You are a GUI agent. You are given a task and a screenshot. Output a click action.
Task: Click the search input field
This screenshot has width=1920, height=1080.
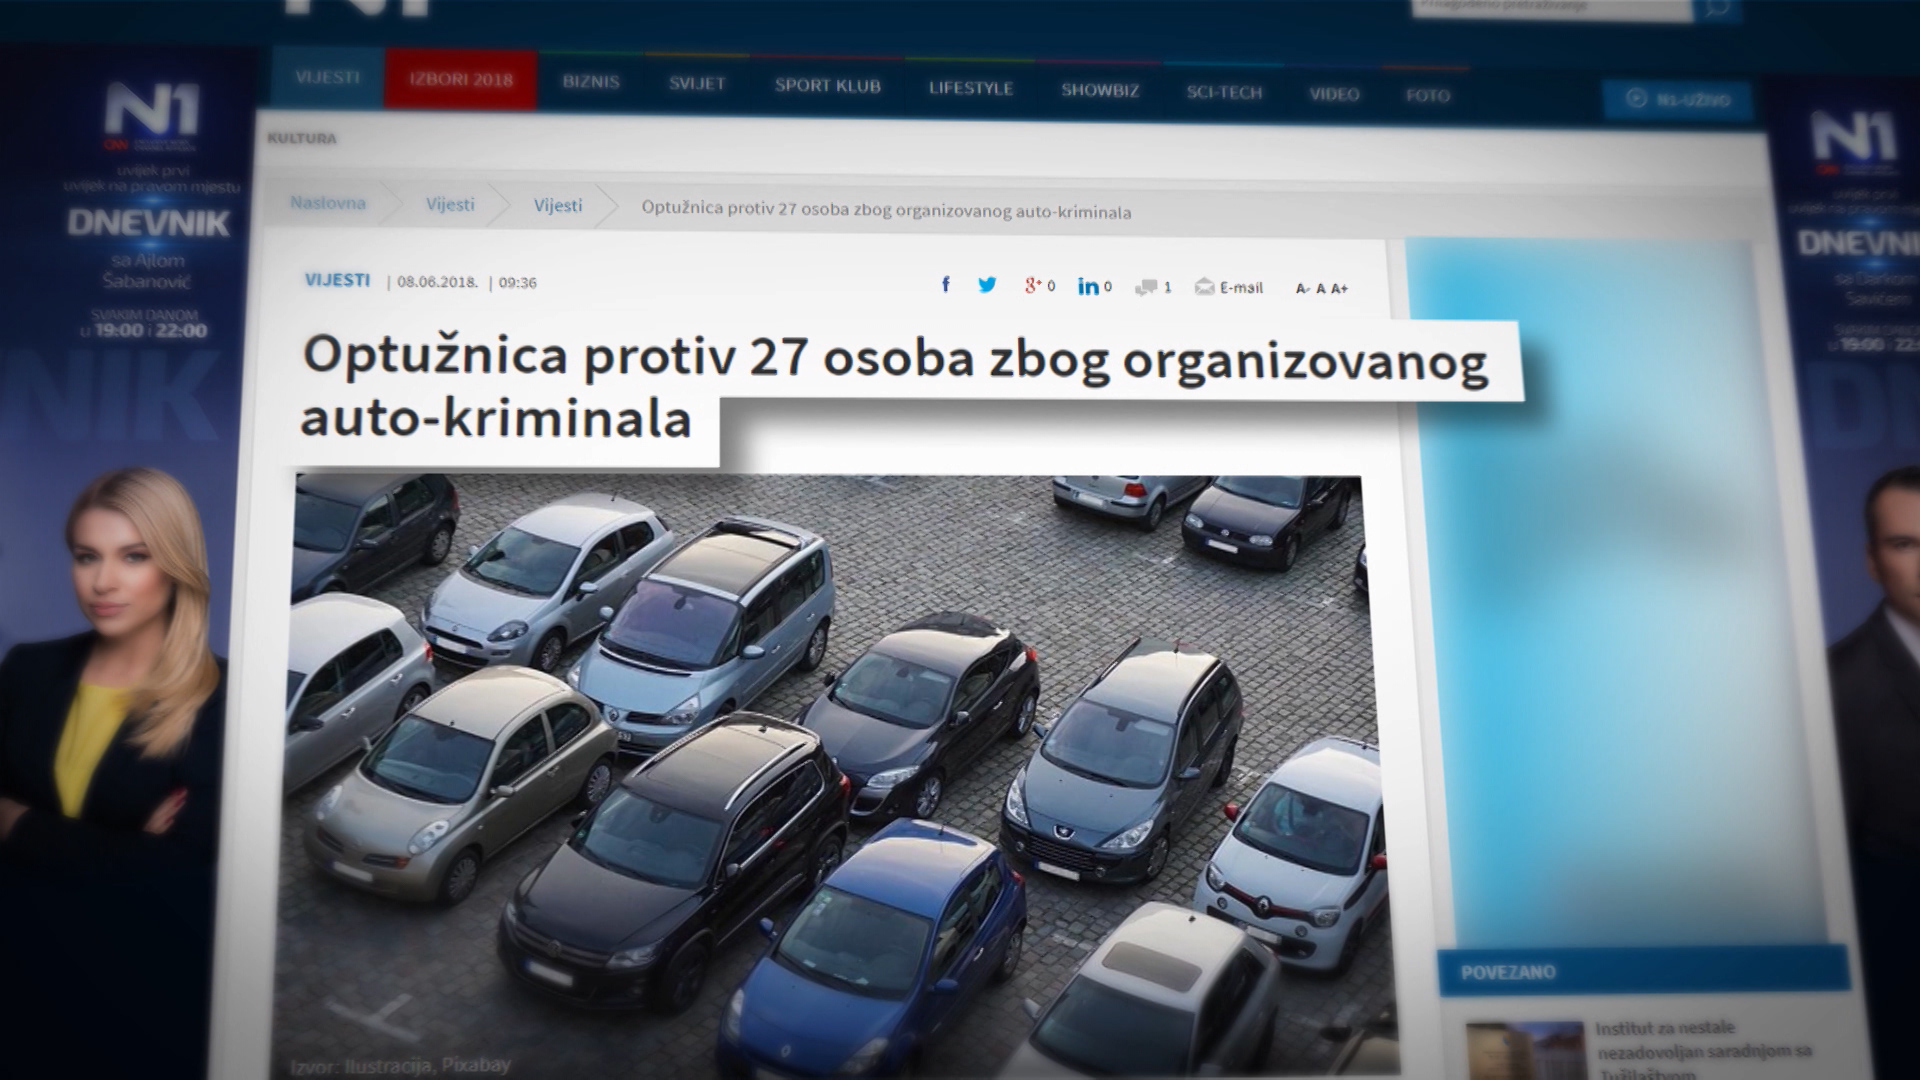[x=1550, y=7]
